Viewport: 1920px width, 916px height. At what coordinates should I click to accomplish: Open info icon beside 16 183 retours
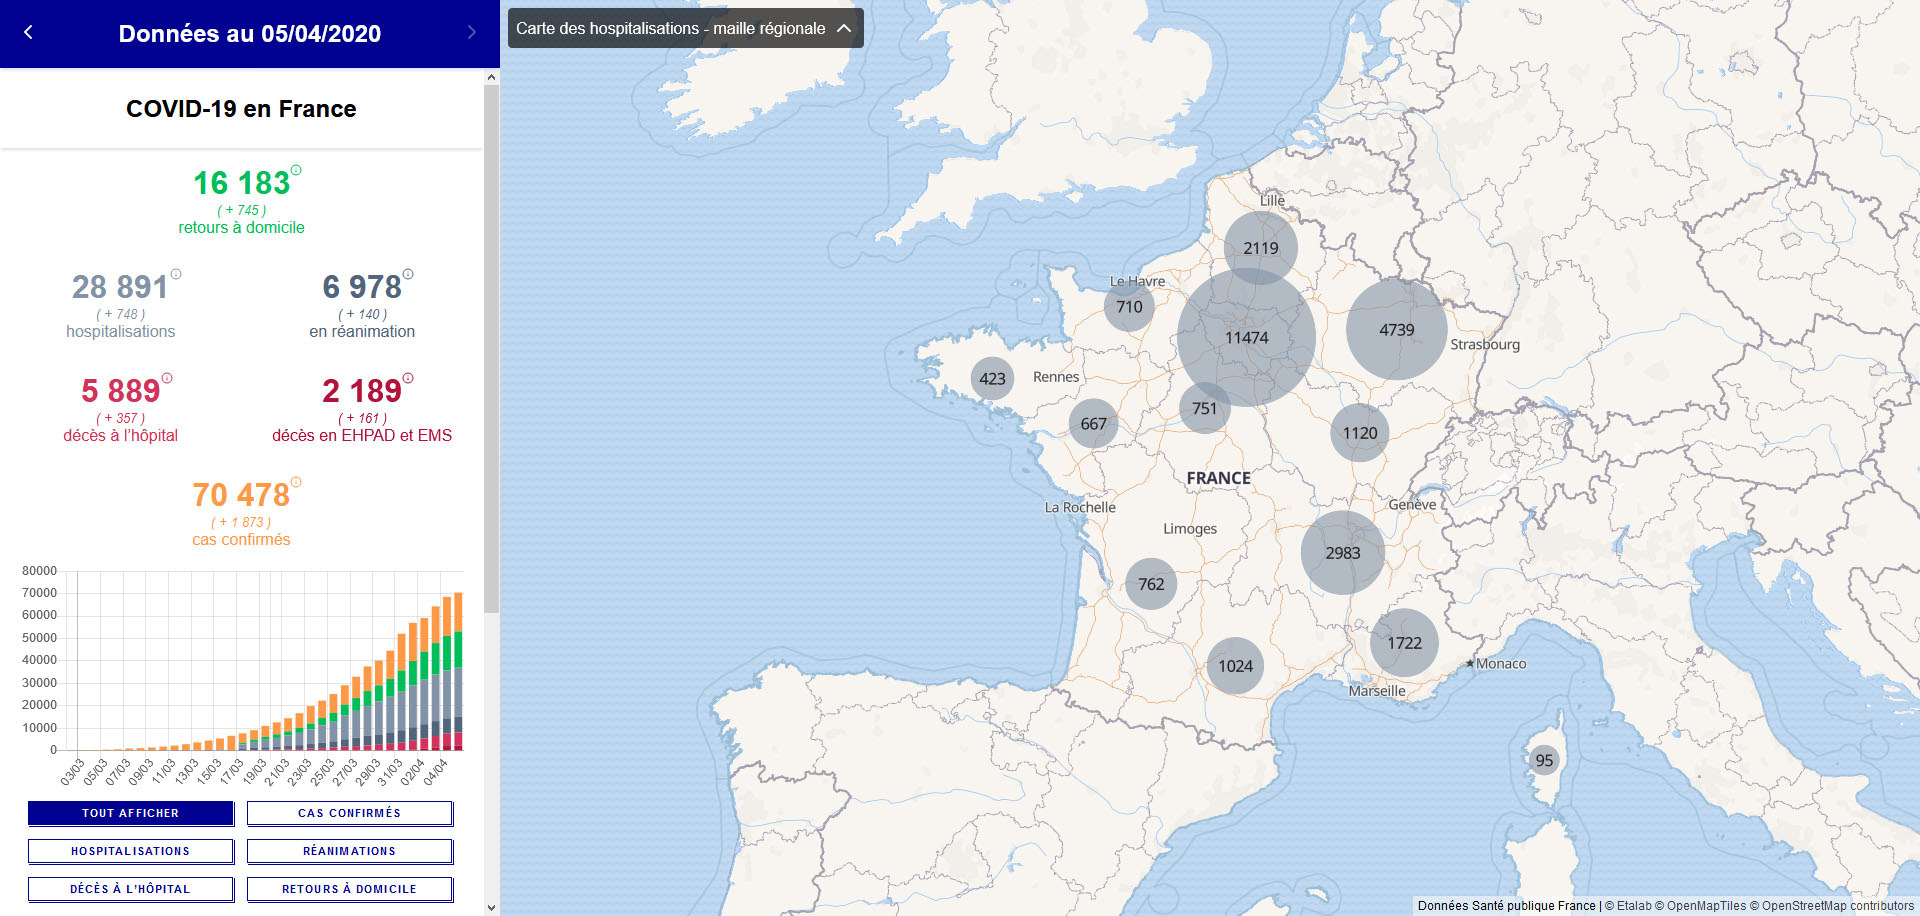point(296,170)
